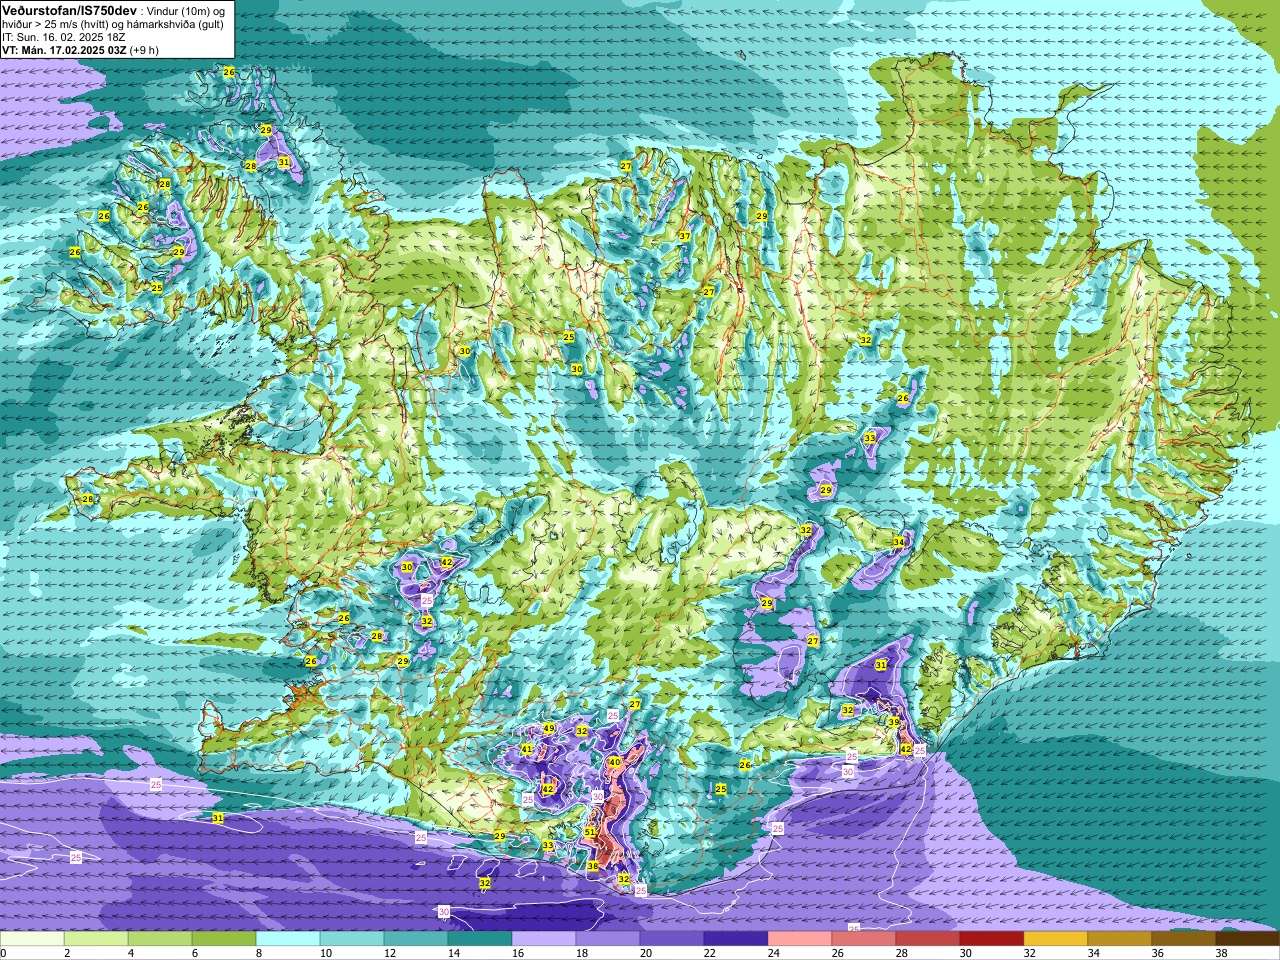Viewport: 1280px width, 960px height.
Task: Pick the yellow gust label 40
Action: (615, 762)
